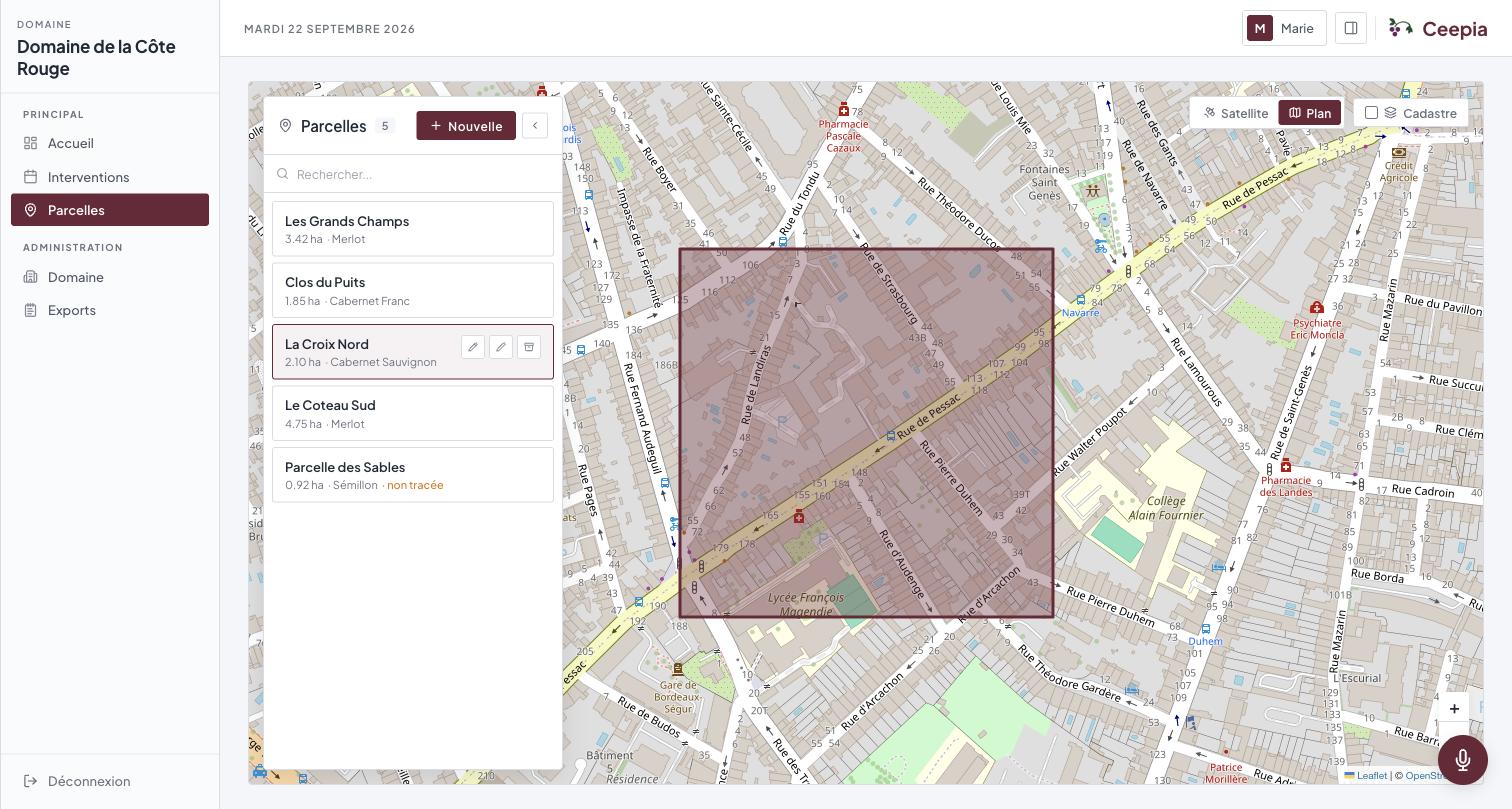The image size is (1512, 809).
Task: Focus the Rechercher search field
Action: tap(413, 174)
